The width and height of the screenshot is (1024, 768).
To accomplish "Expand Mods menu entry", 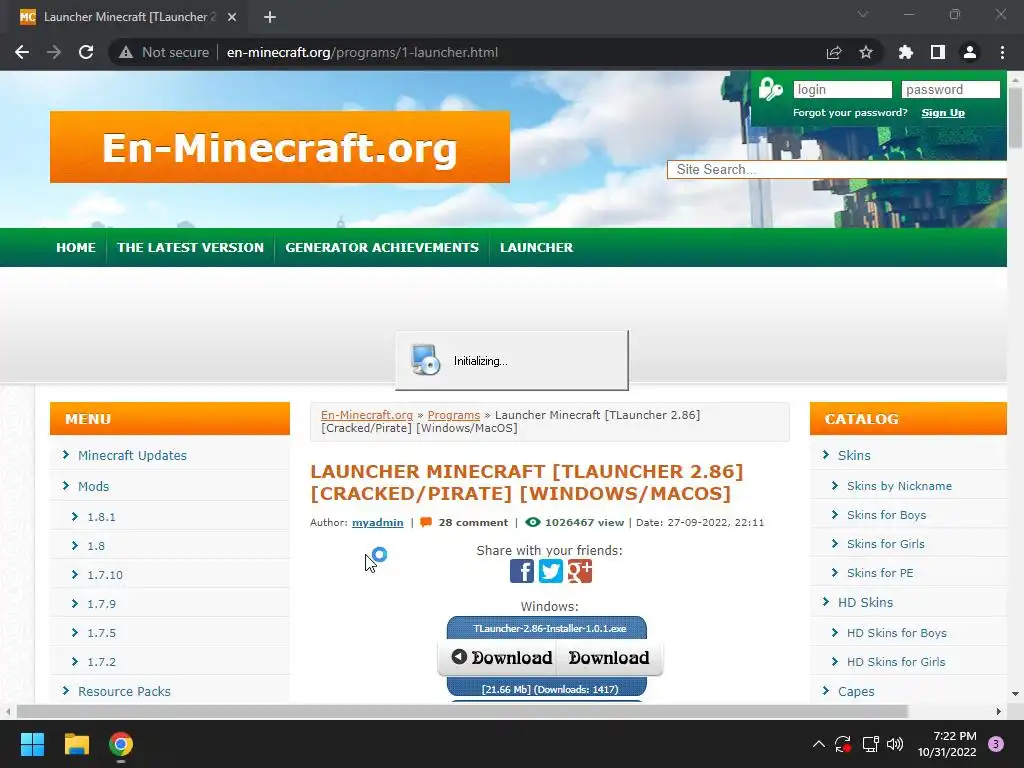I will (x=93, y=487).
